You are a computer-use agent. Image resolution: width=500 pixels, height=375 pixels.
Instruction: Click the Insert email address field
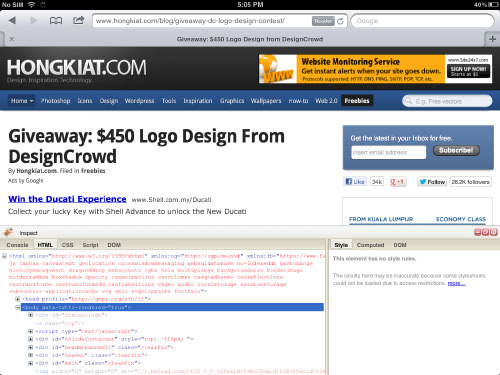389,153
